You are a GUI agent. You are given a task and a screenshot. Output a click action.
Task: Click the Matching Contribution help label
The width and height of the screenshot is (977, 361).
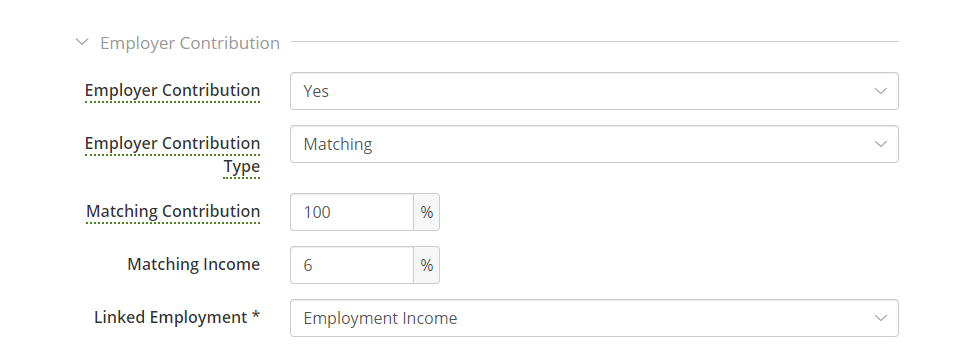pos(173,211)
